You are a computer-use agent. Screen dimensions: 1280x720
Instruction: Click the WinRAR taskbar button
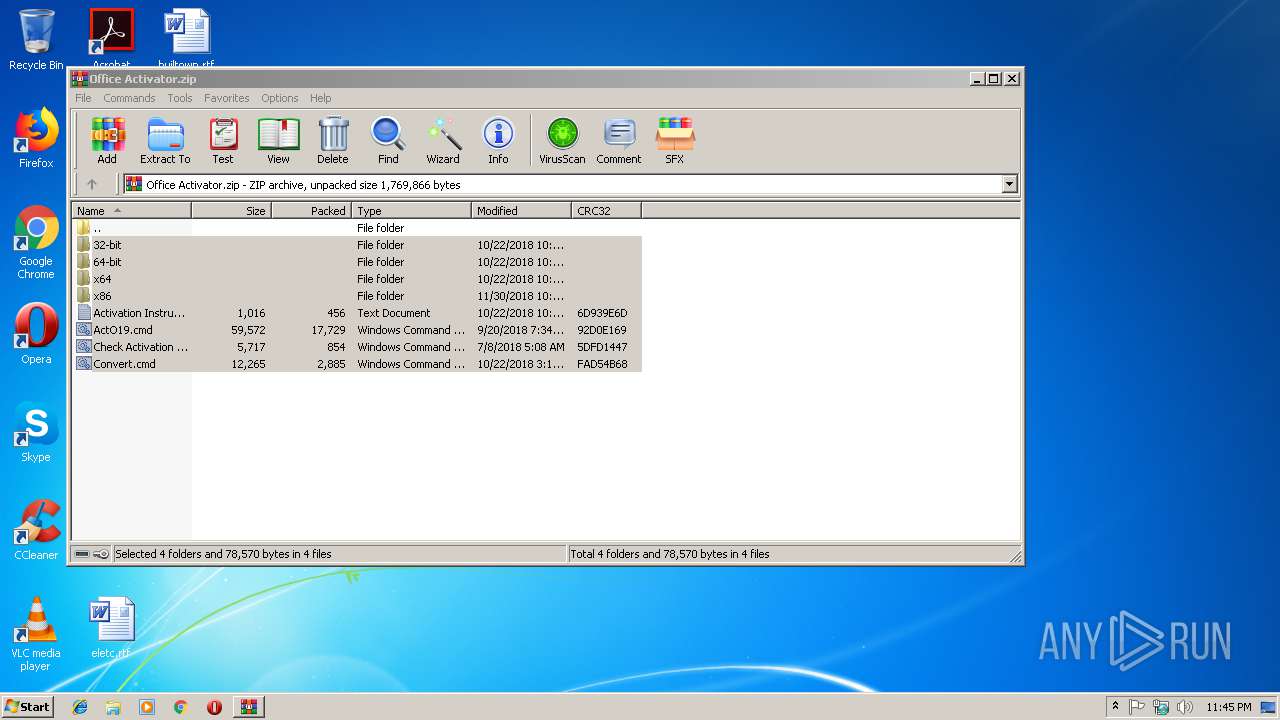click(248, 707)
